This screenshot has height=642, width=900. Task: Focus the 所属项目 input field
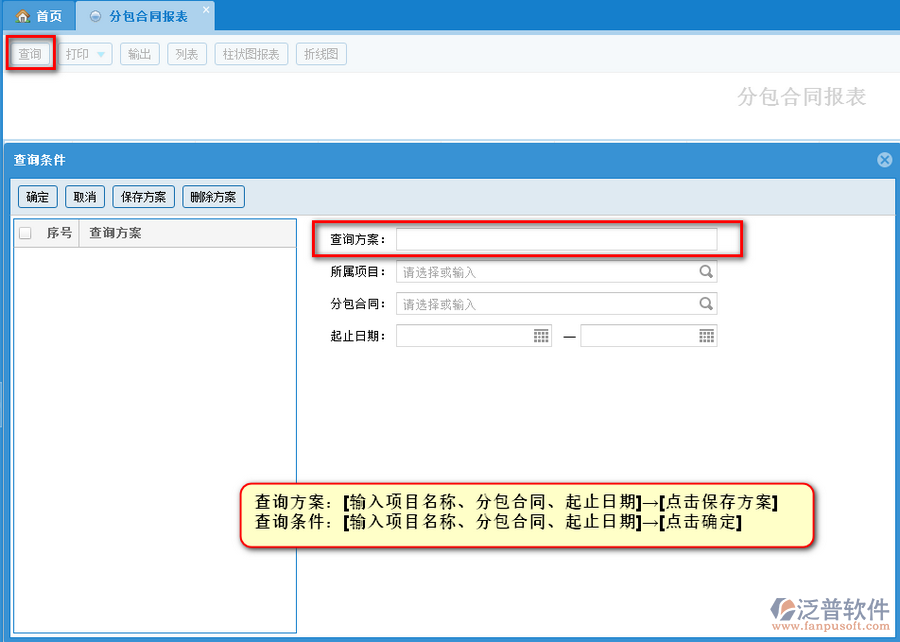coord(556,272)
